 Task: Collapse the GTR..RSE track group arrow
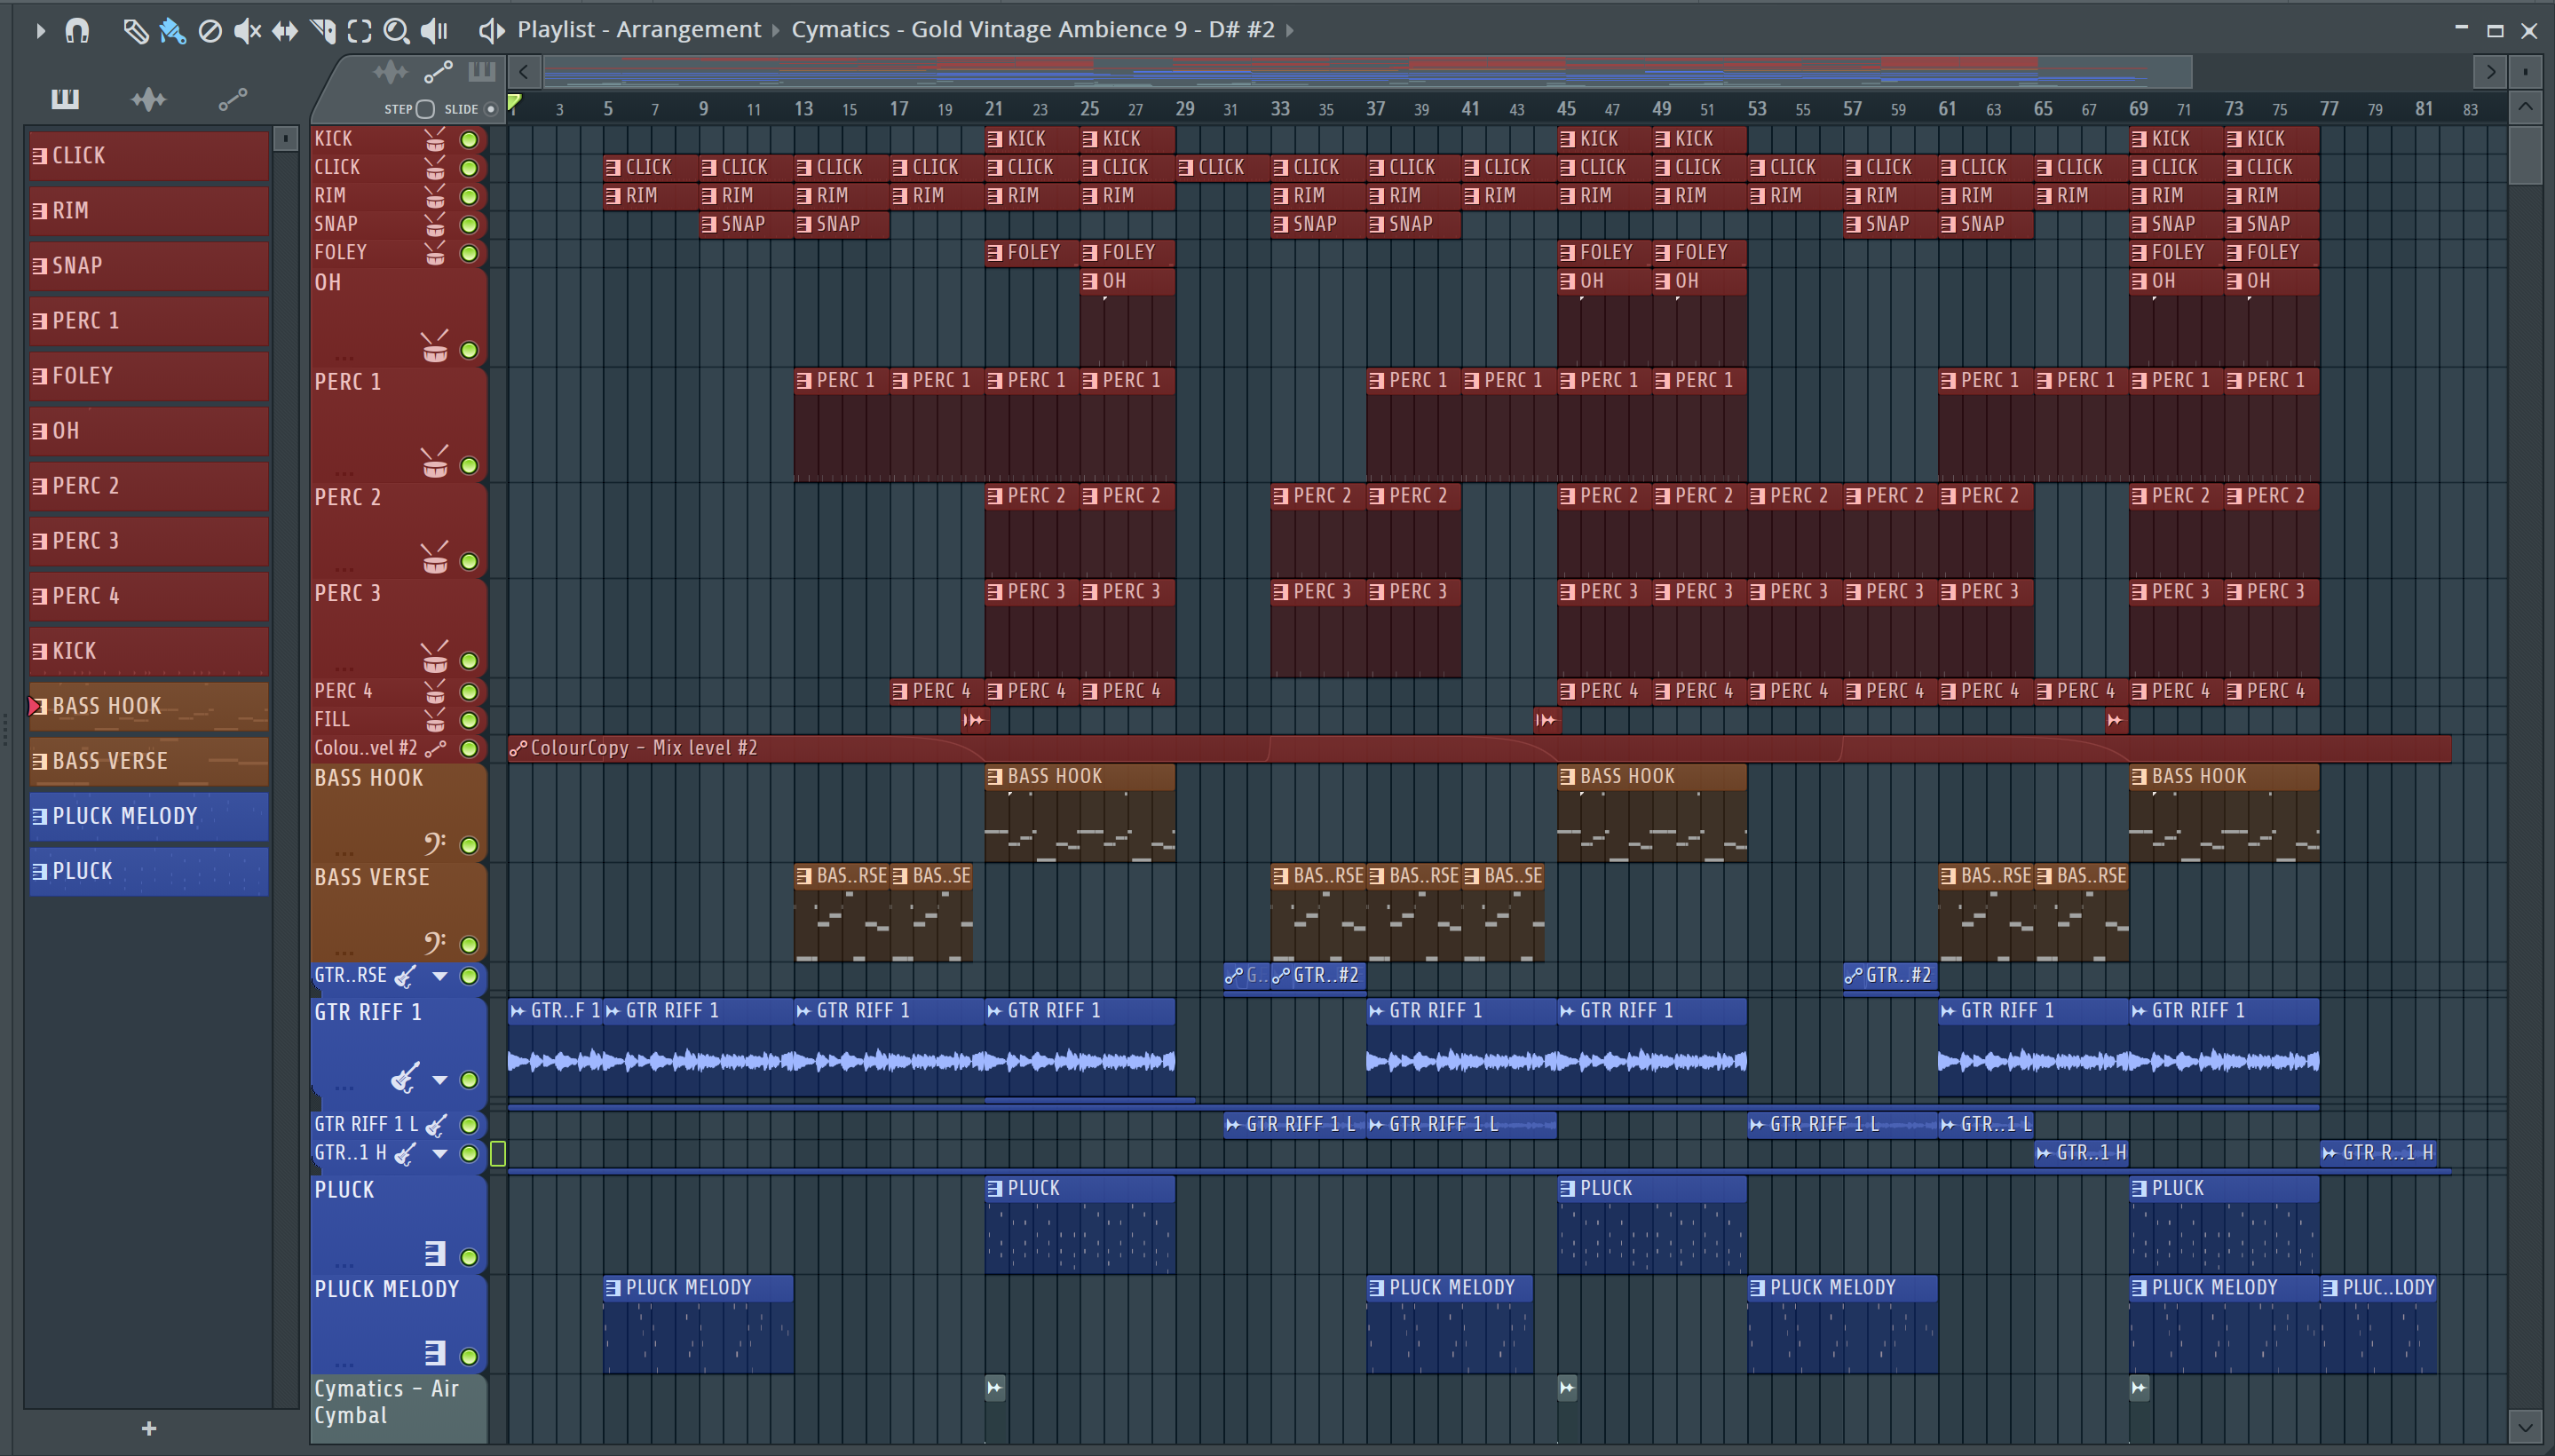point(440,975)
